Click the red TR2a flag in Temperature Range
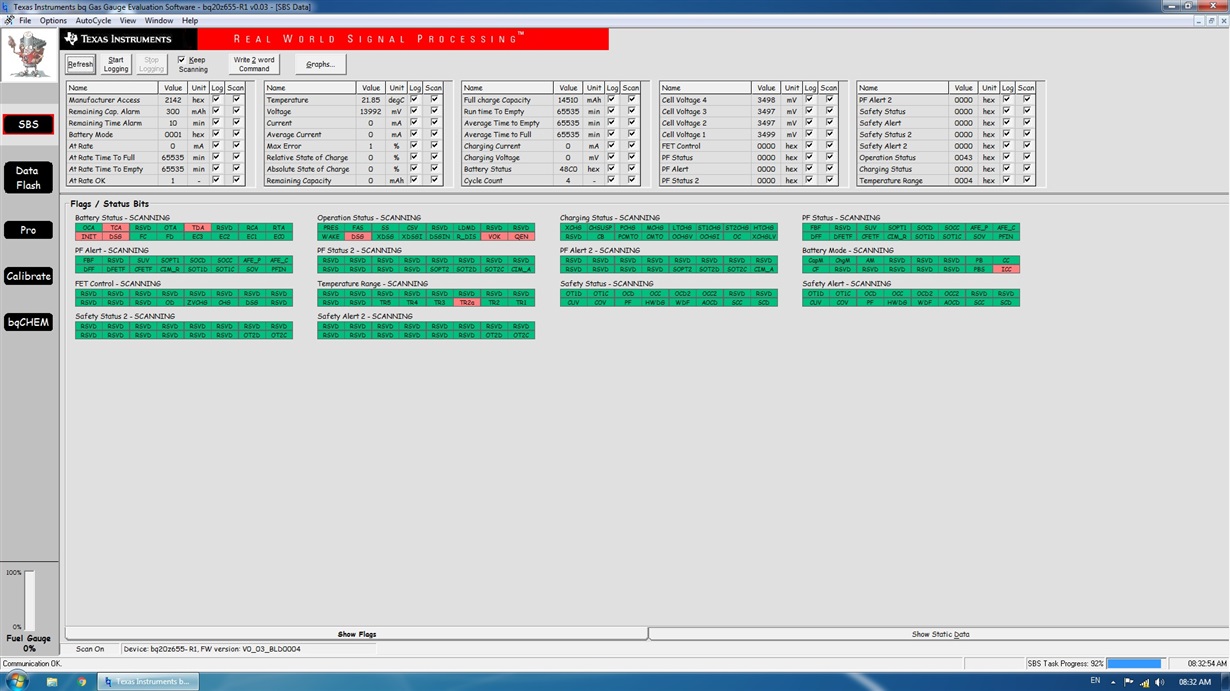Viewport: 1230px width, 691px height. [x=467, y=302]
